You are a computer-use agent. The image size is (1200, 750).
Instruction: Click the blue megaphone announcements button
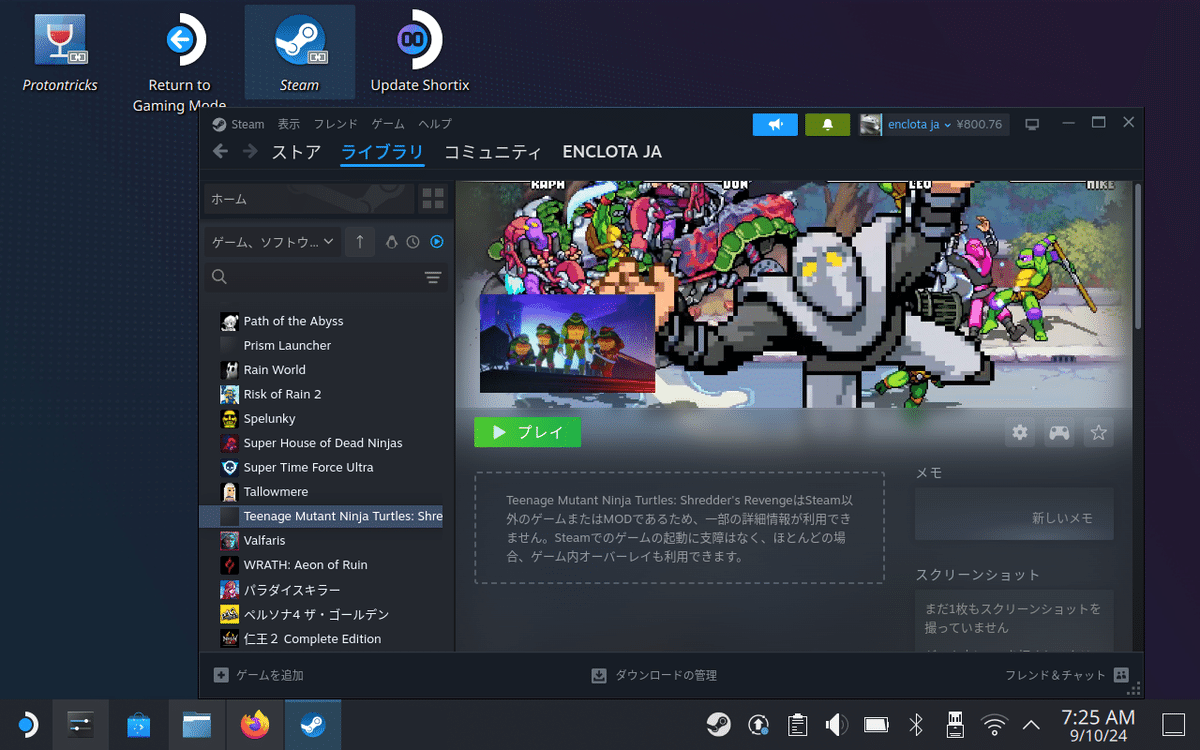point(775,124)
